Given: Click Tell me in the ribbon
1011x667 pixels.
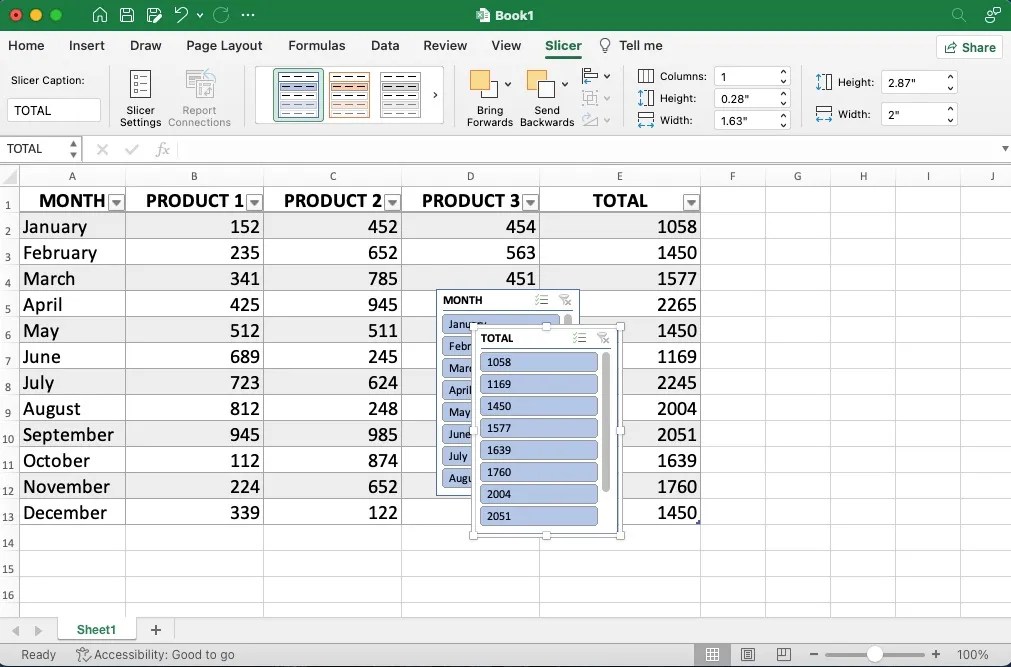Looking at the screenshot, I should [x=641, y=46].
